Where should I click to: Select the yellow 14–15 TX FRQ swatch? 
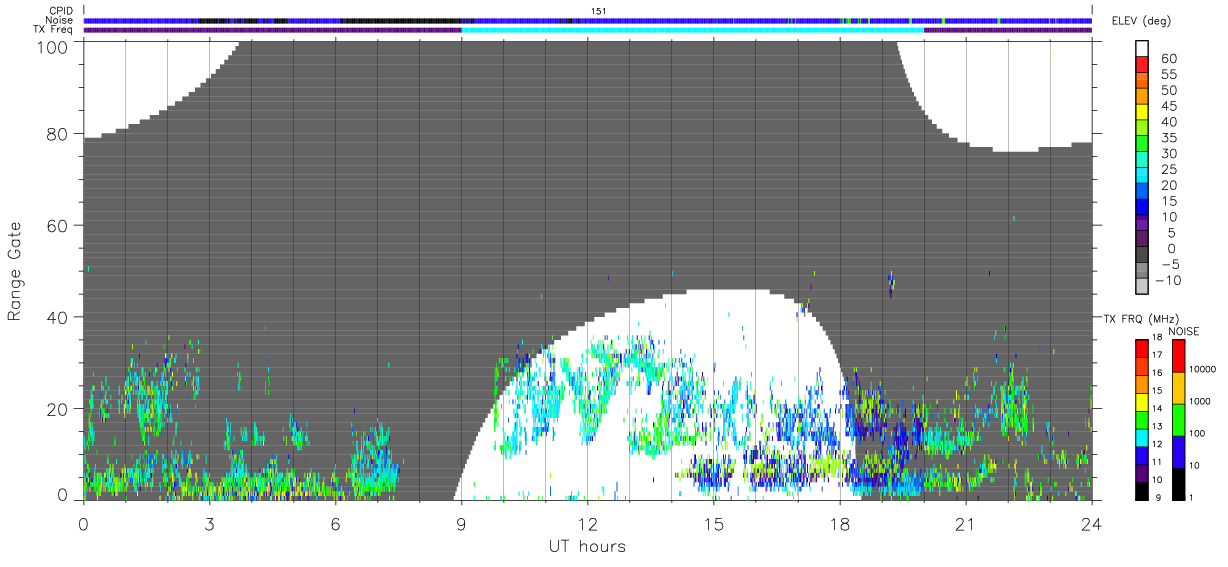(x=1144, y=402)
